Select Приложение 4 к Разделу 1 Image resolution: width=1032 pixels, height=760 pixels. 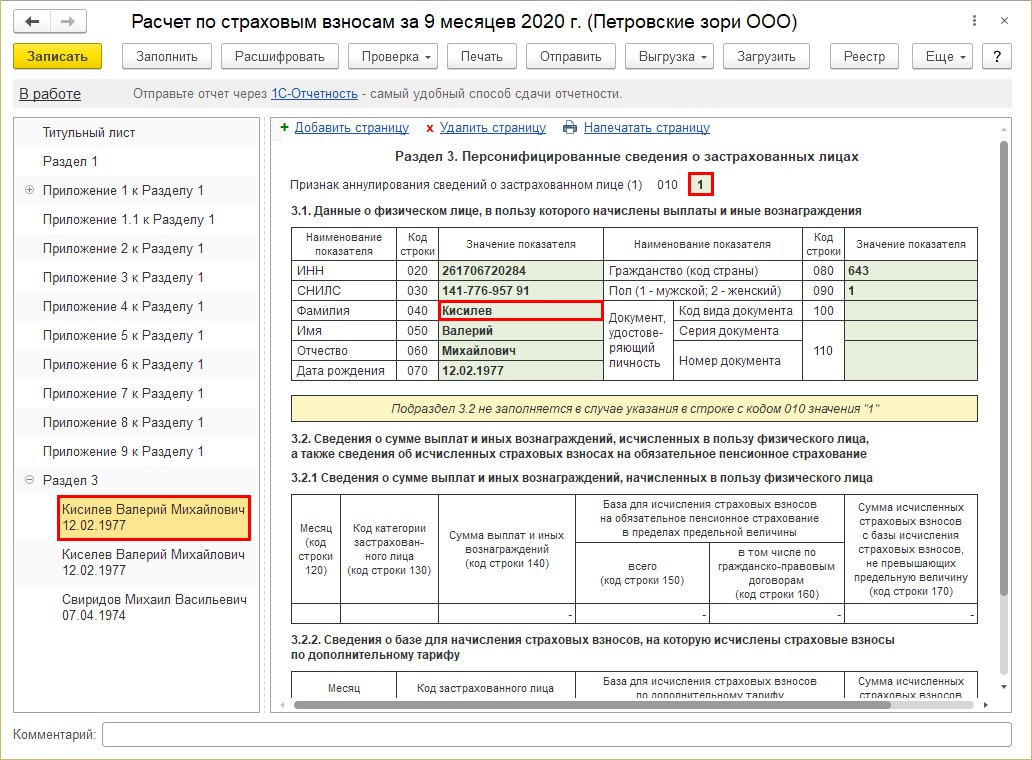(x=123, y=306)
